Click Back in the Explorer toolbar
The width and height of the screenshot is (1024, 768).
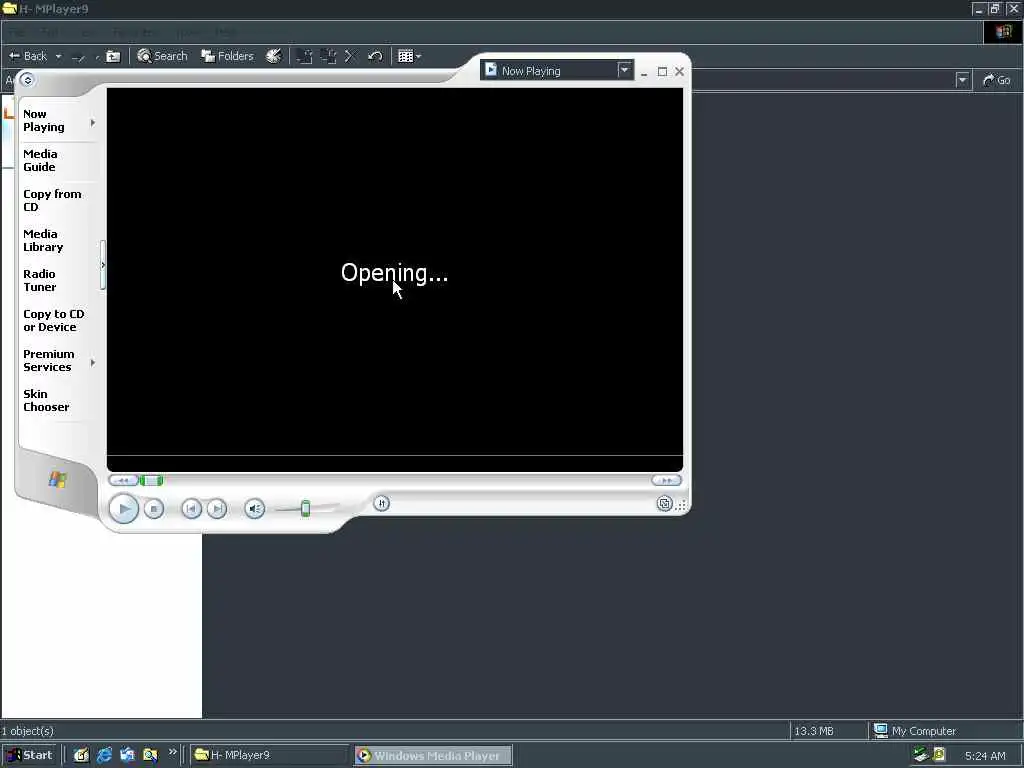(29, 56)
